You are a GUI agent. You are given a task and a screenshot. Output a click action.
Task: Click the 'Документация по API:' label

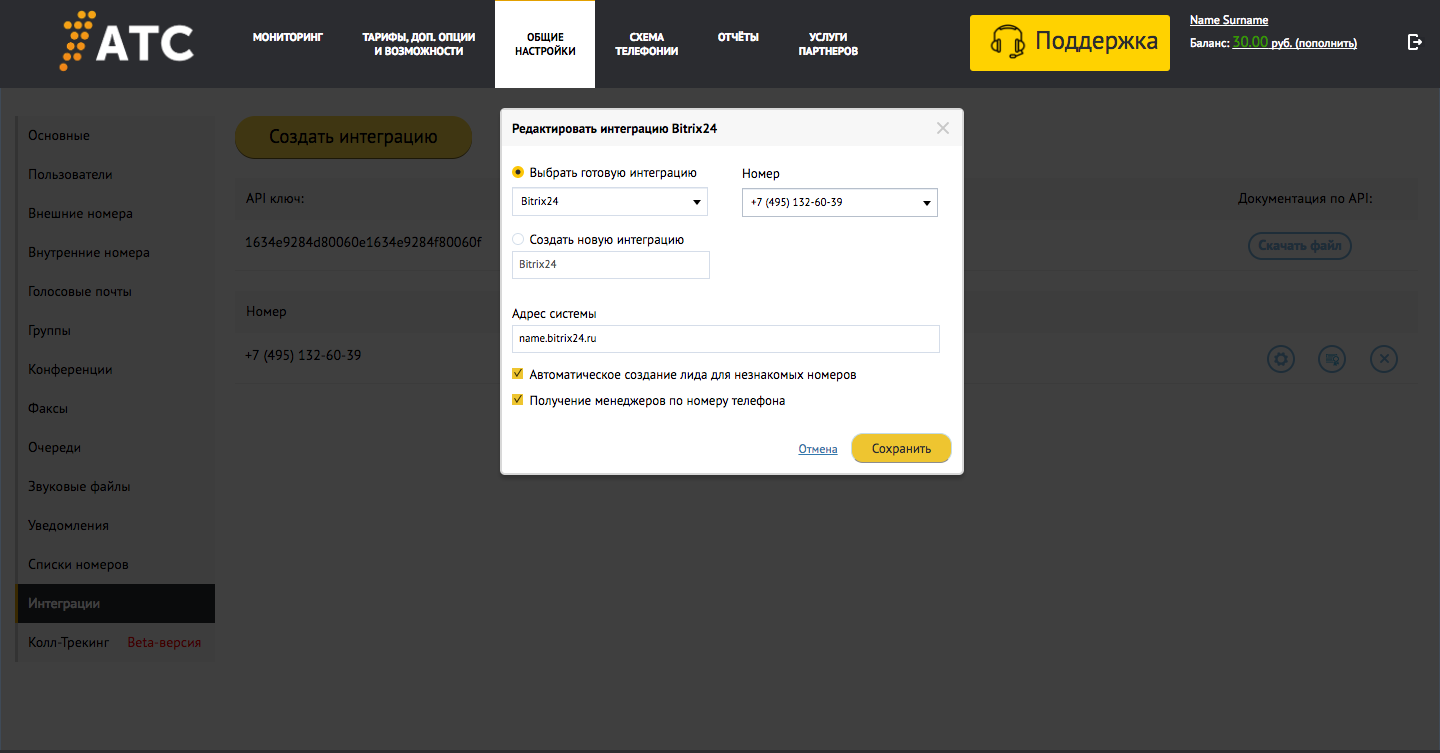[1305, 198]
